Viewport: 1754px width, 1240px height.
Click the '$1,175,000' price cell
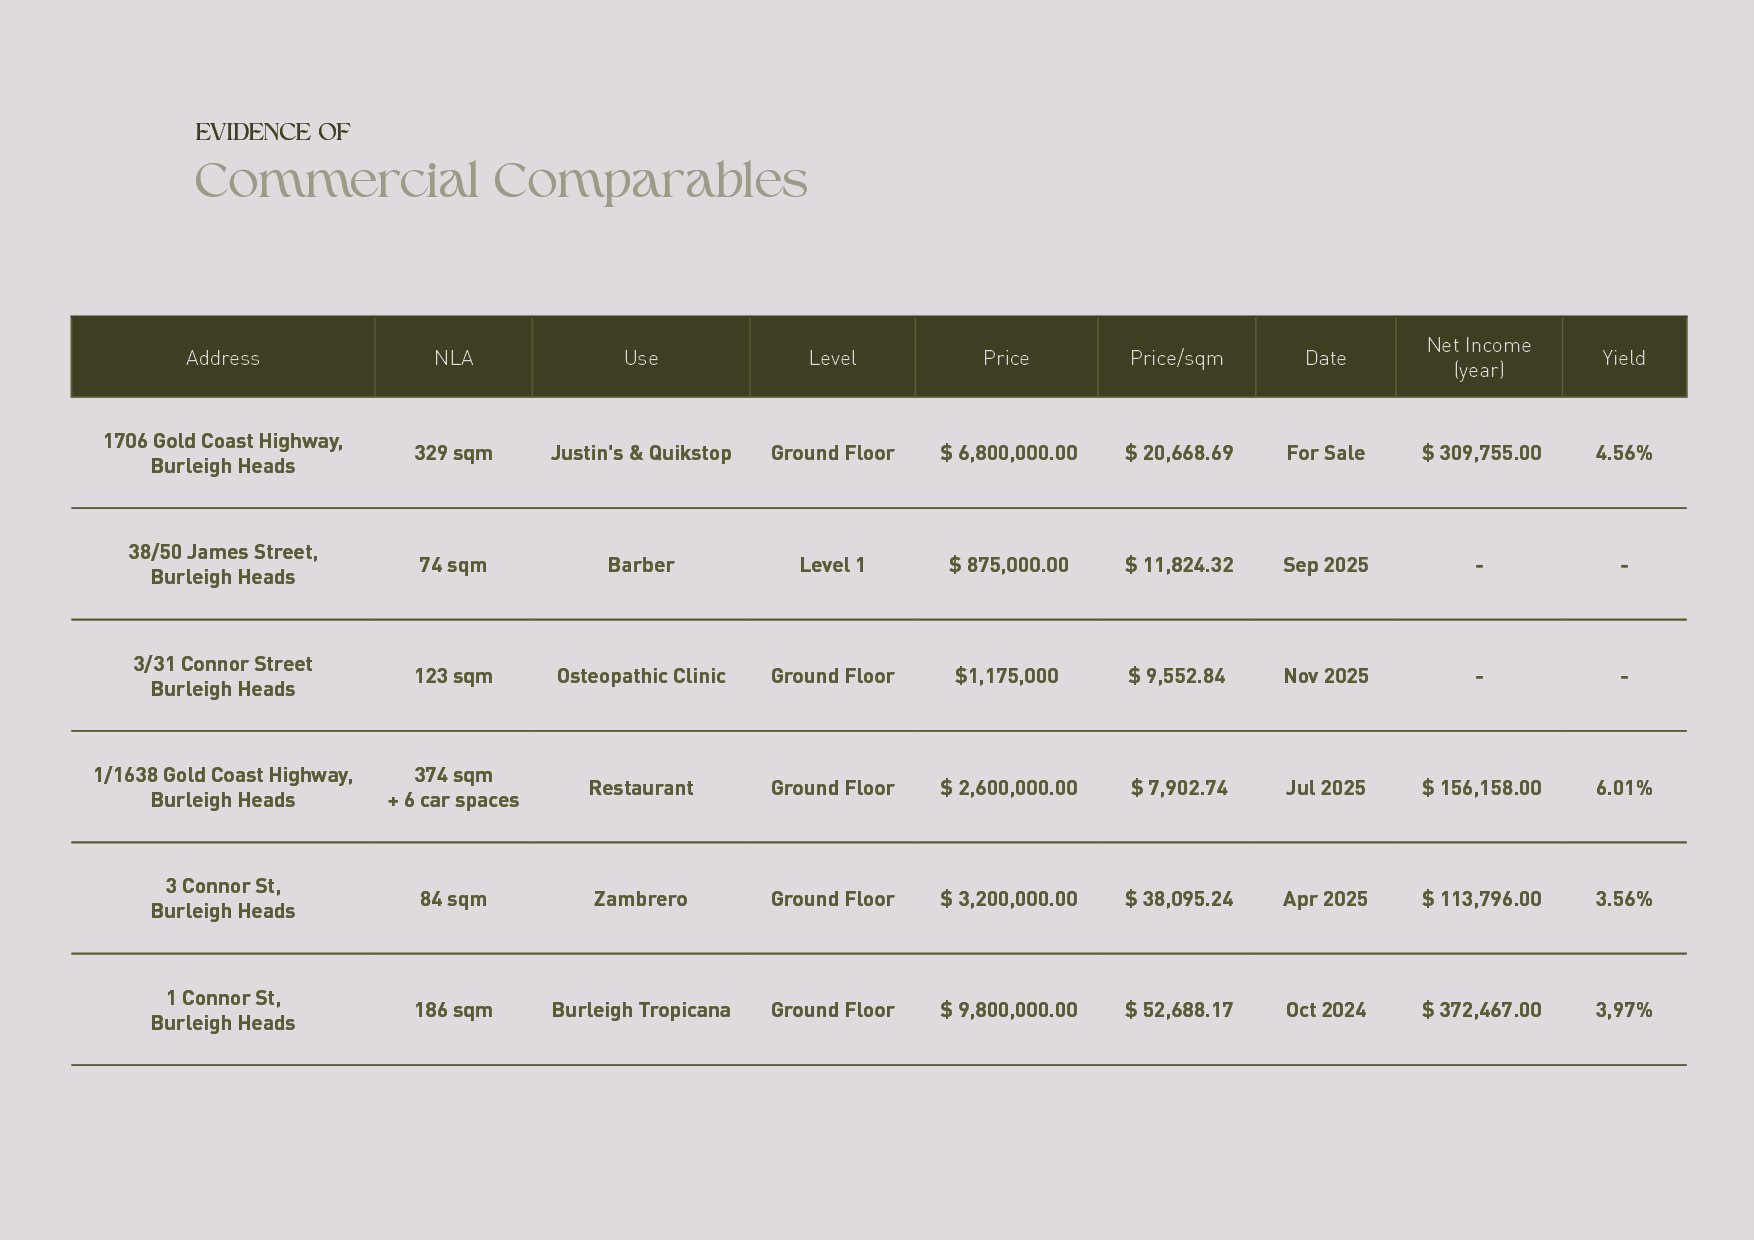point(1006,676)
